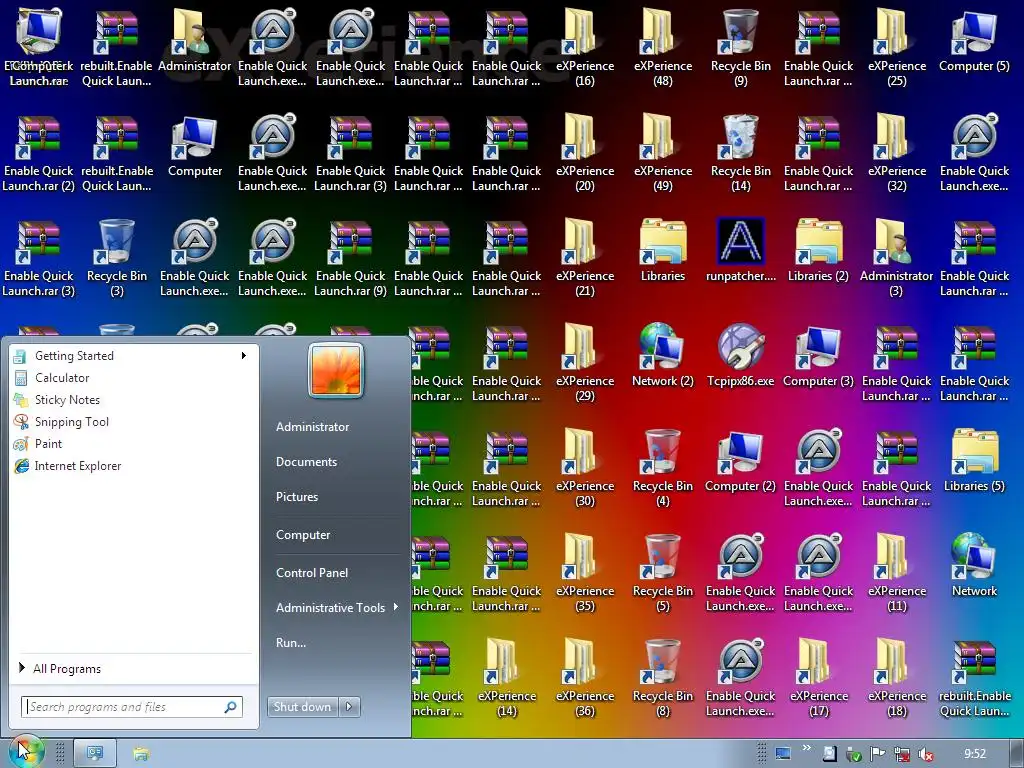The height and width of the screenshot is (768, 1024).
Task: Select Recycle Bin (14) desktop icon
Action: pos(741,153)
